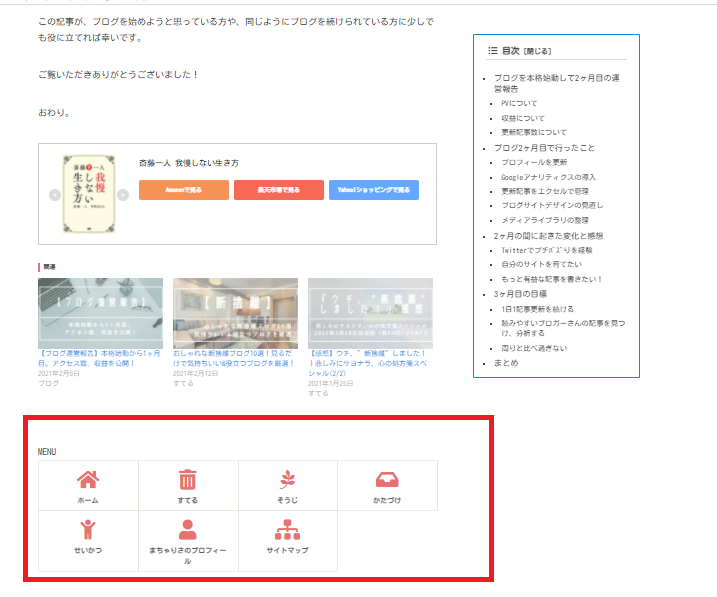This screenshot has width=717, height=597.
Task: Jump to 収益について section
Action: pyautogui.click(x=523, y=118)
